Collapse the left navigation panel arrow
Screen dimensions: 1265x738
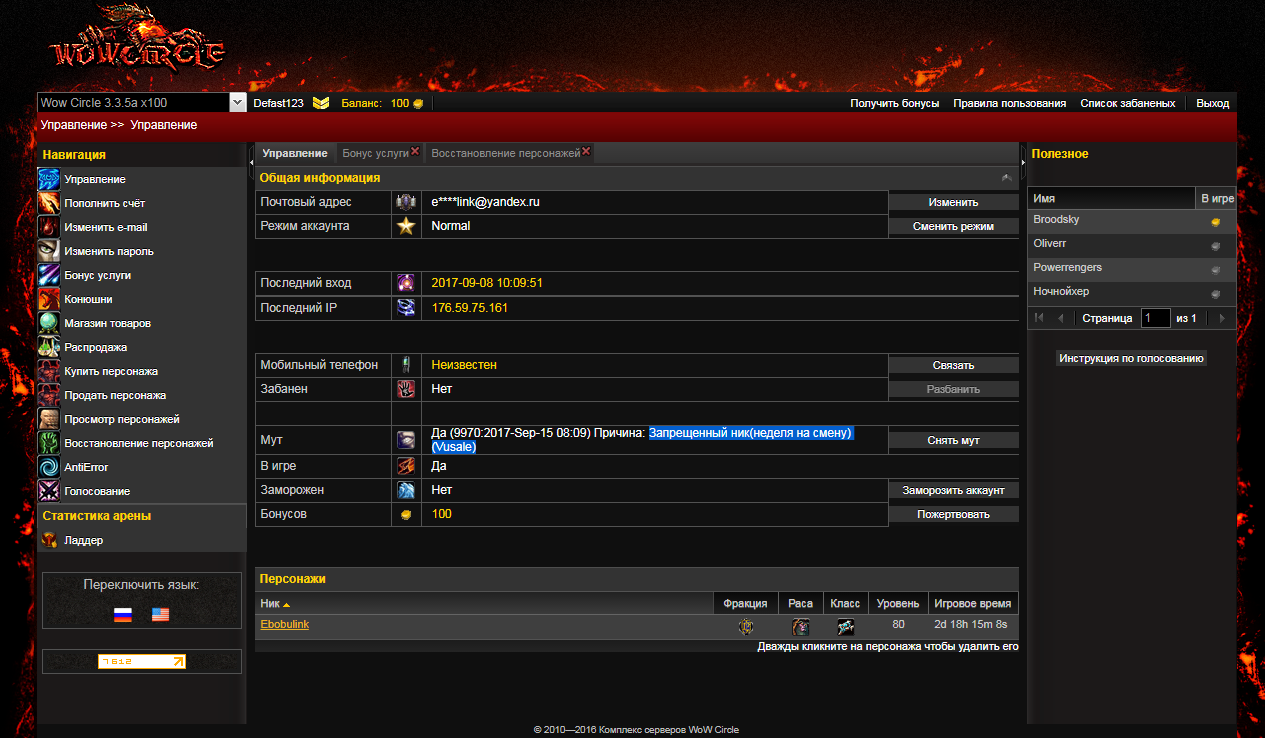(250, 159)
